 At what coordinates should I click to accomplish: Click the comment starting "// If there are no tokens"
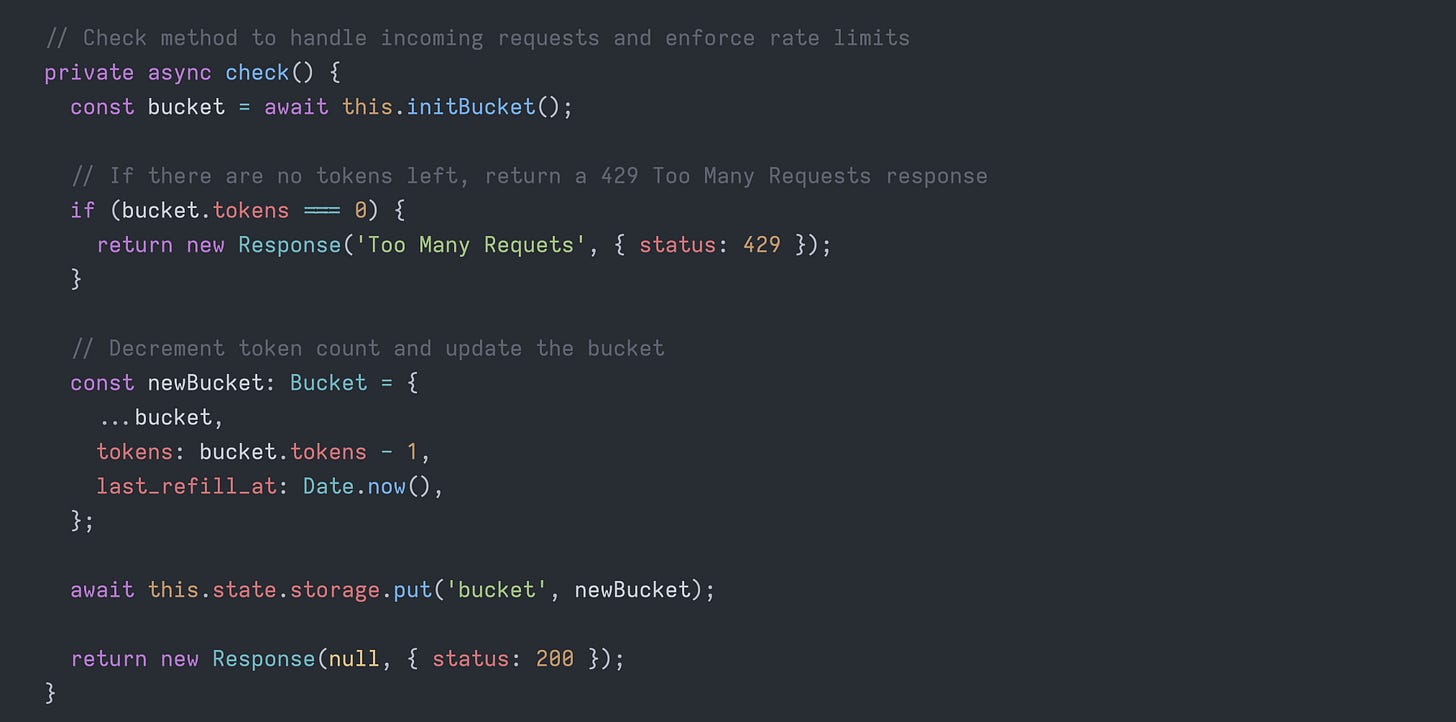(x=529, y=176)
